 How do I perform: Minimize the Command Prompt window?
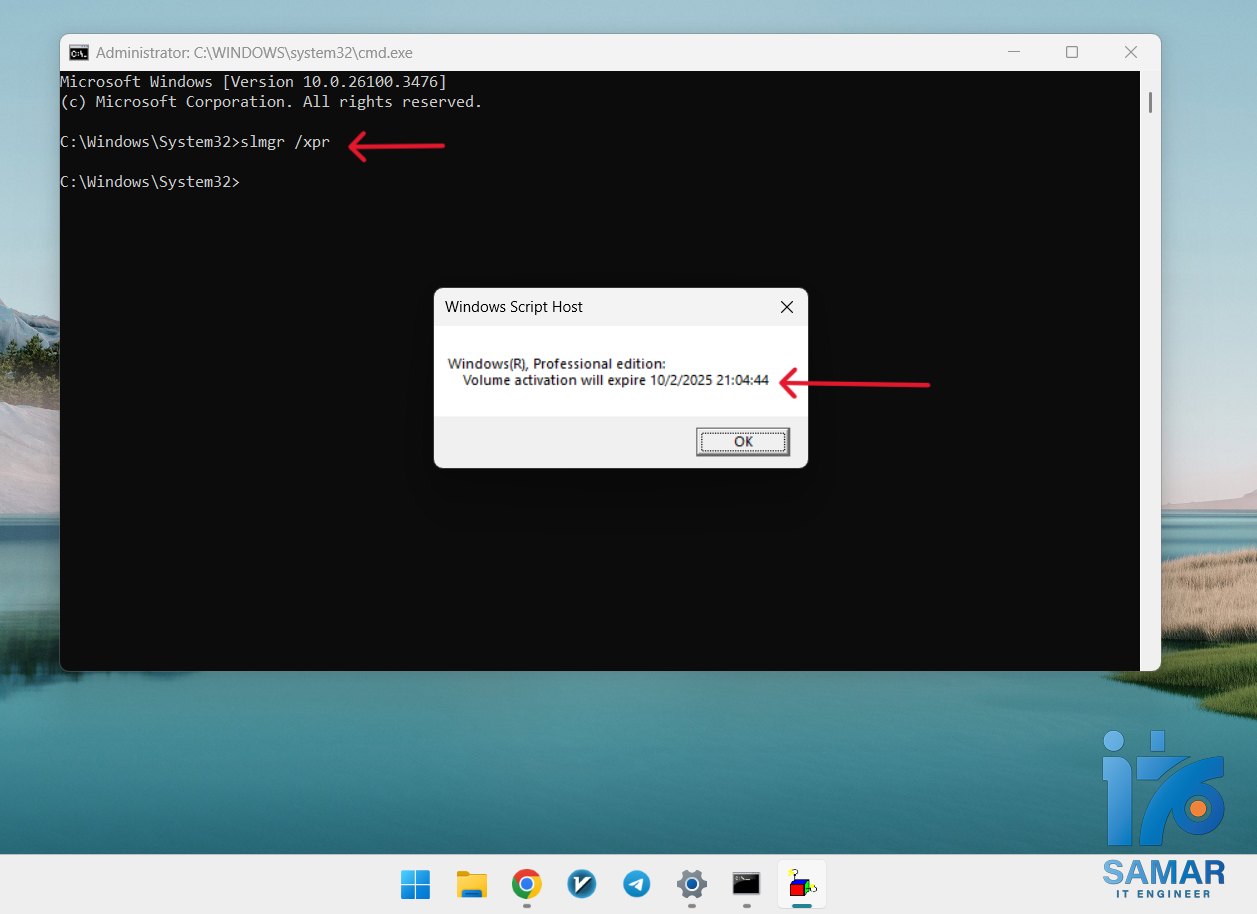tap(1012, 52)
